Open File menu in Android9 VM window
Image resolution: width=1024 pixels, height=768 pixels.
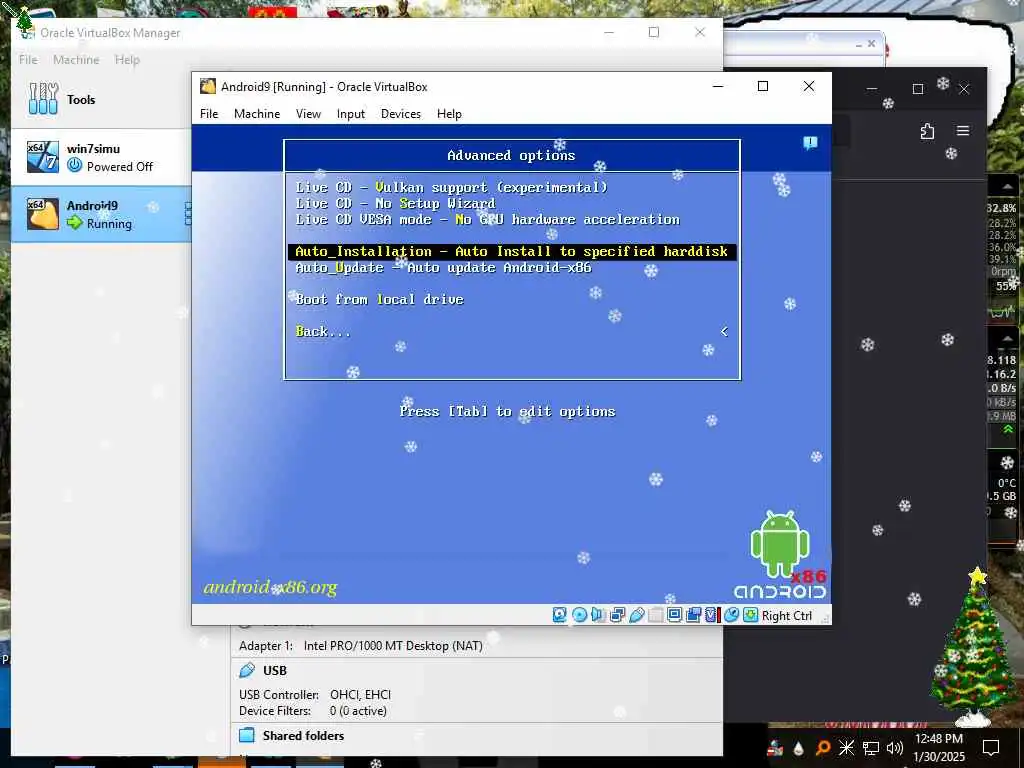point(209,114)
